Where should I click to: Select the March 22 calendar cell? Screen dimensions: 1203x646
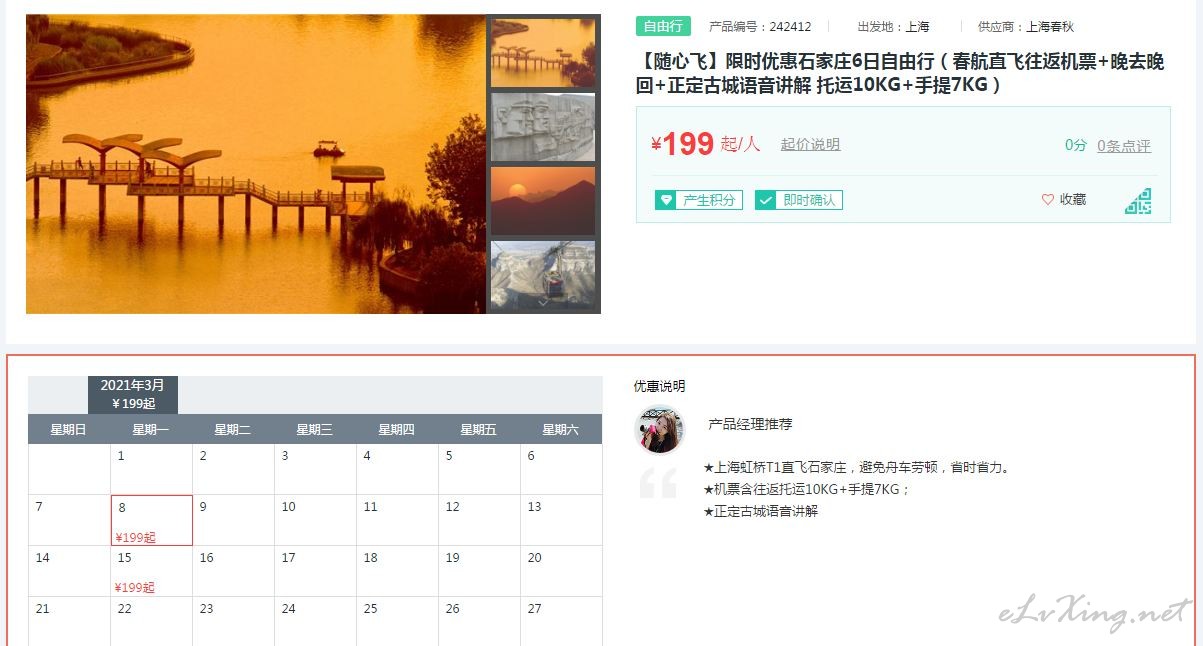(152, 621)
